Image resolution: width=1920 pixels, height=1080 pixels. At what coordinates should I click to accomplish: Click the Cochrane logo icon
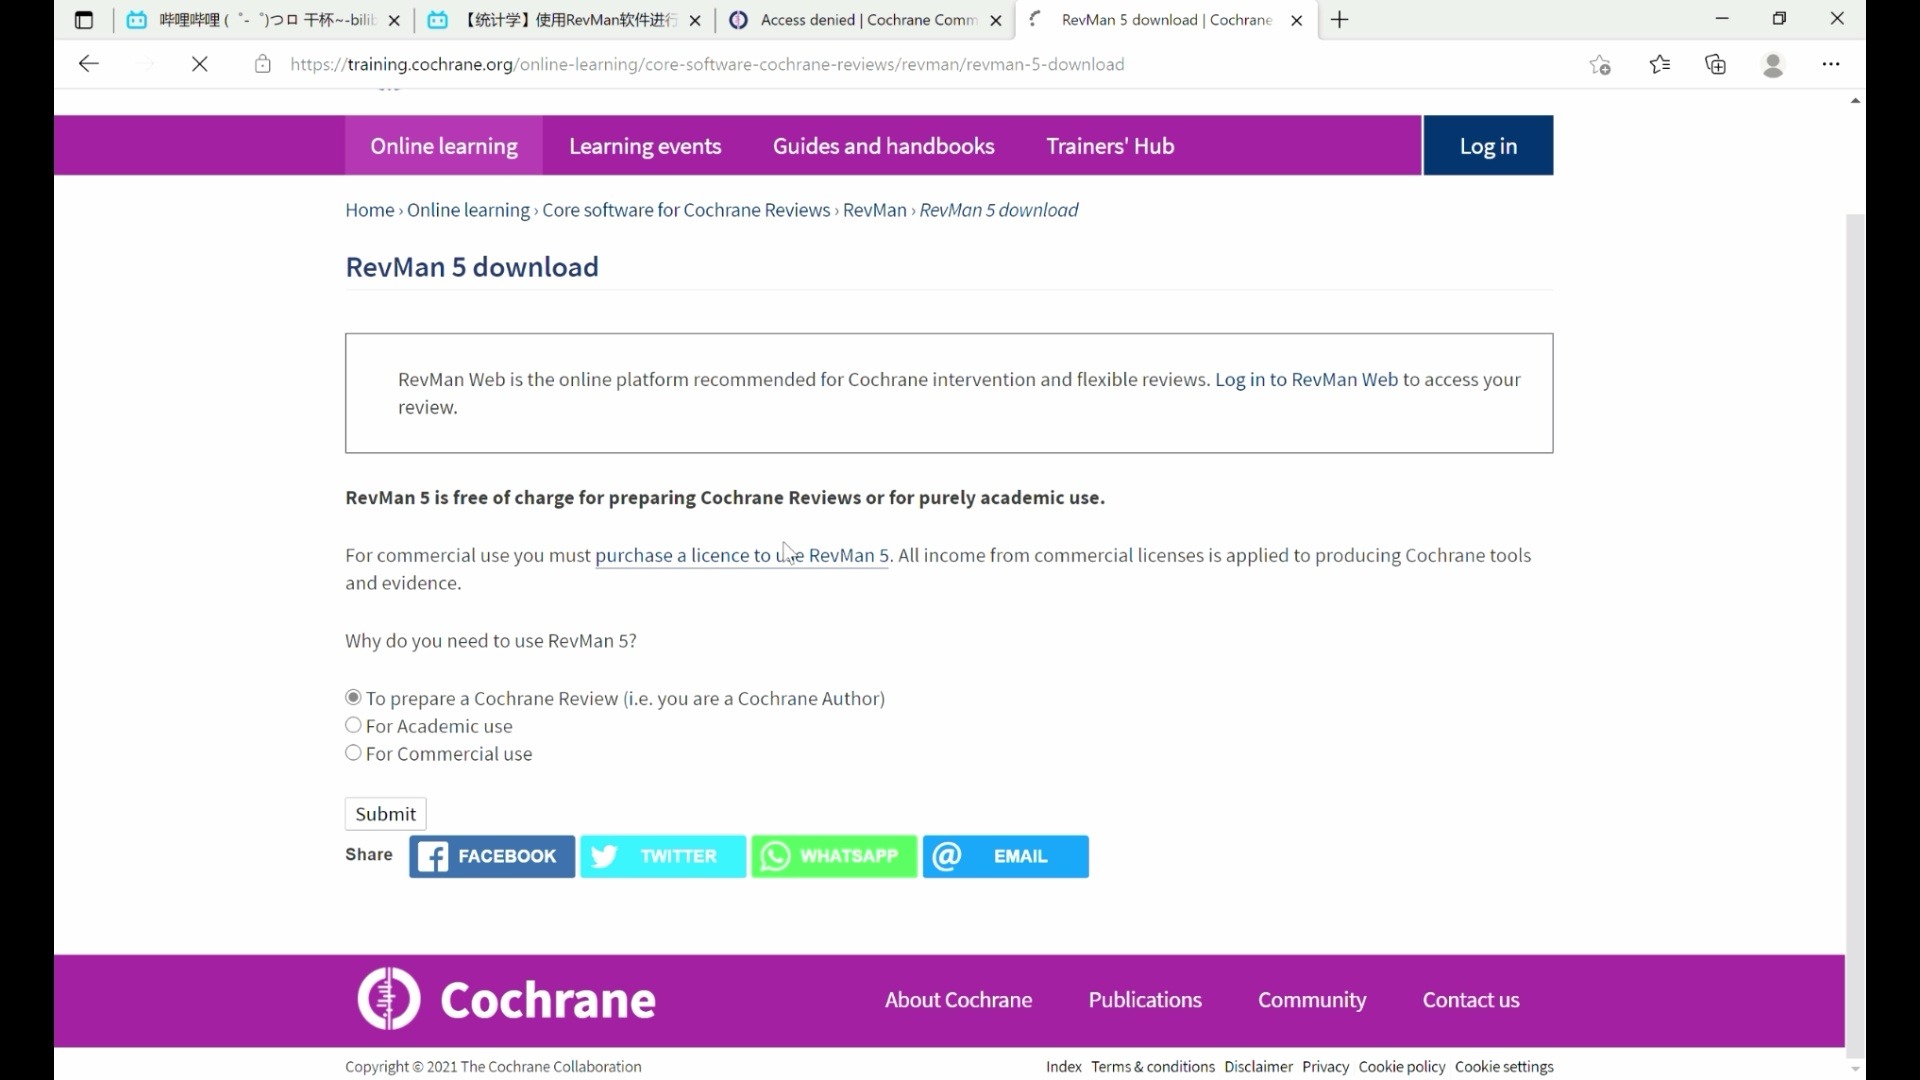point(388,1000)
